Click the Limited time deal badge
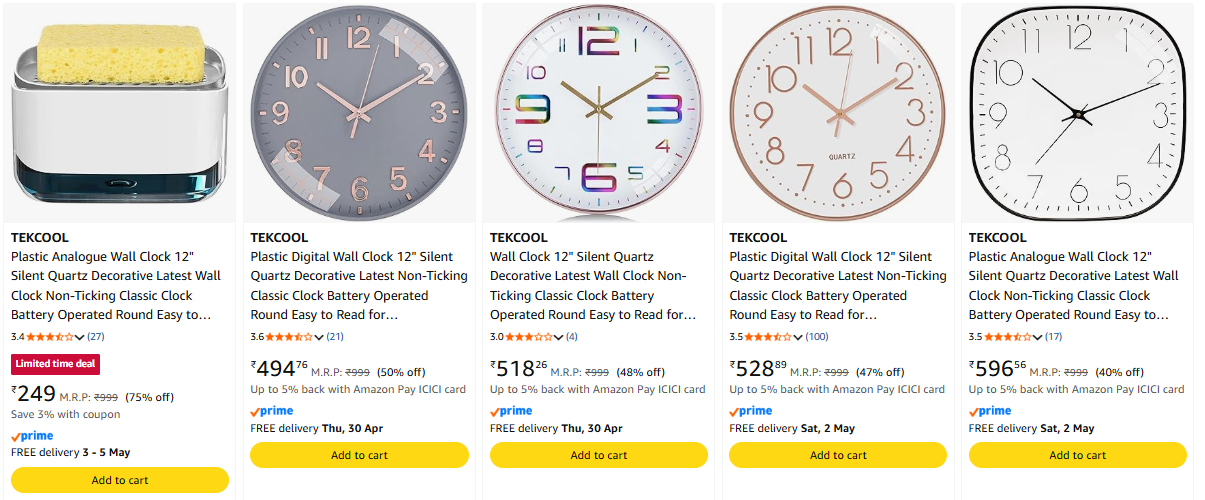Image resolution: width=1205 pixels, height=500 pixels. (55, 364)
